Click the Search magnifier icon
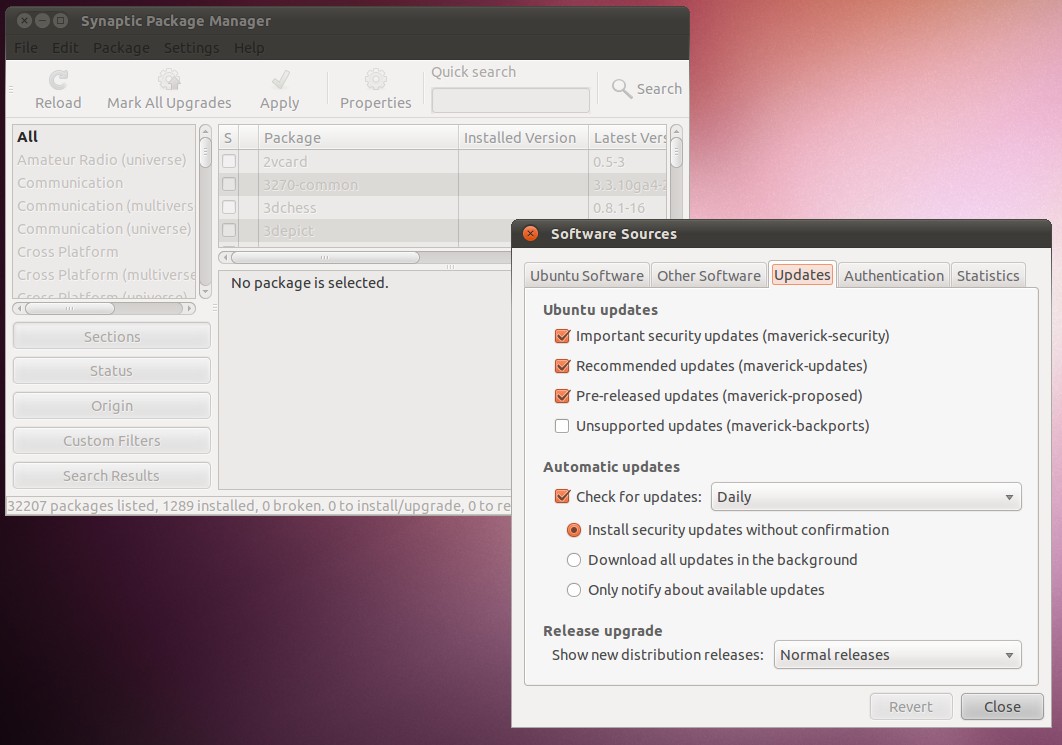The image size is (1062, 745). tap(622, 89)
